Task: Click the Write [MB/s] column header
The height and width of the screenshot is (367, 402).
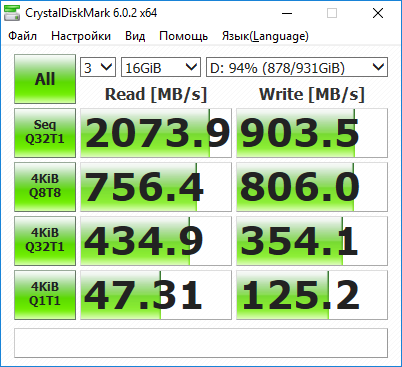Action: 312,94
